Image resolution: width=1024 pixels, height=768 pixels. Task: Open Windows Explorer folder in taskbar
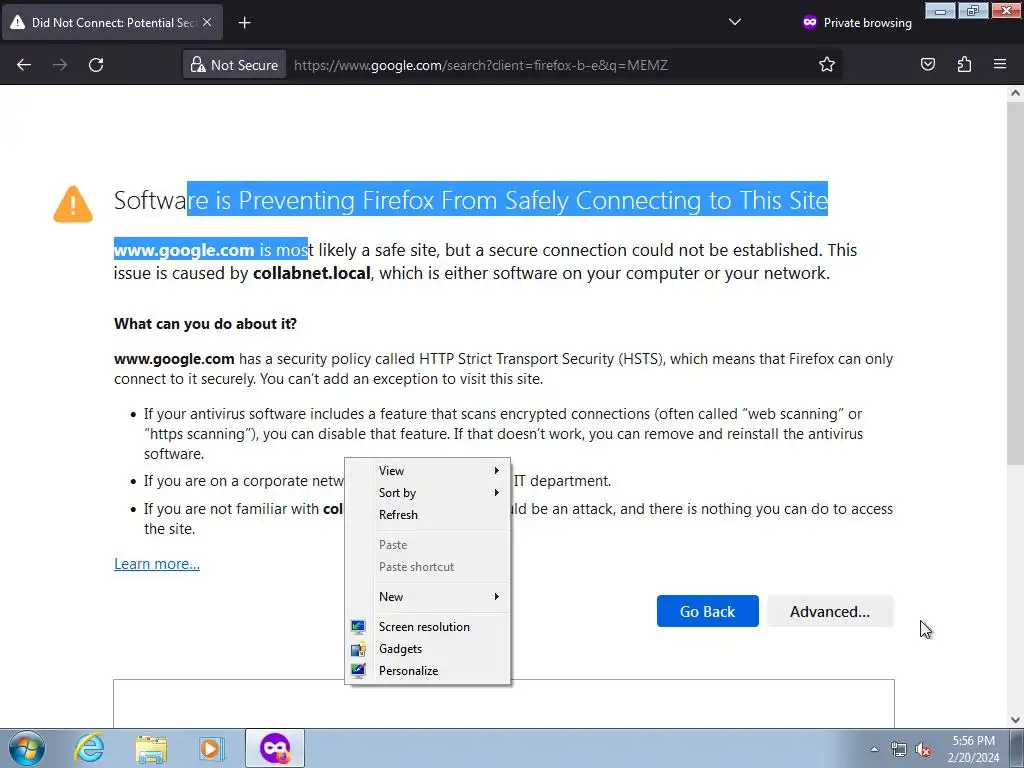point(151,748)
